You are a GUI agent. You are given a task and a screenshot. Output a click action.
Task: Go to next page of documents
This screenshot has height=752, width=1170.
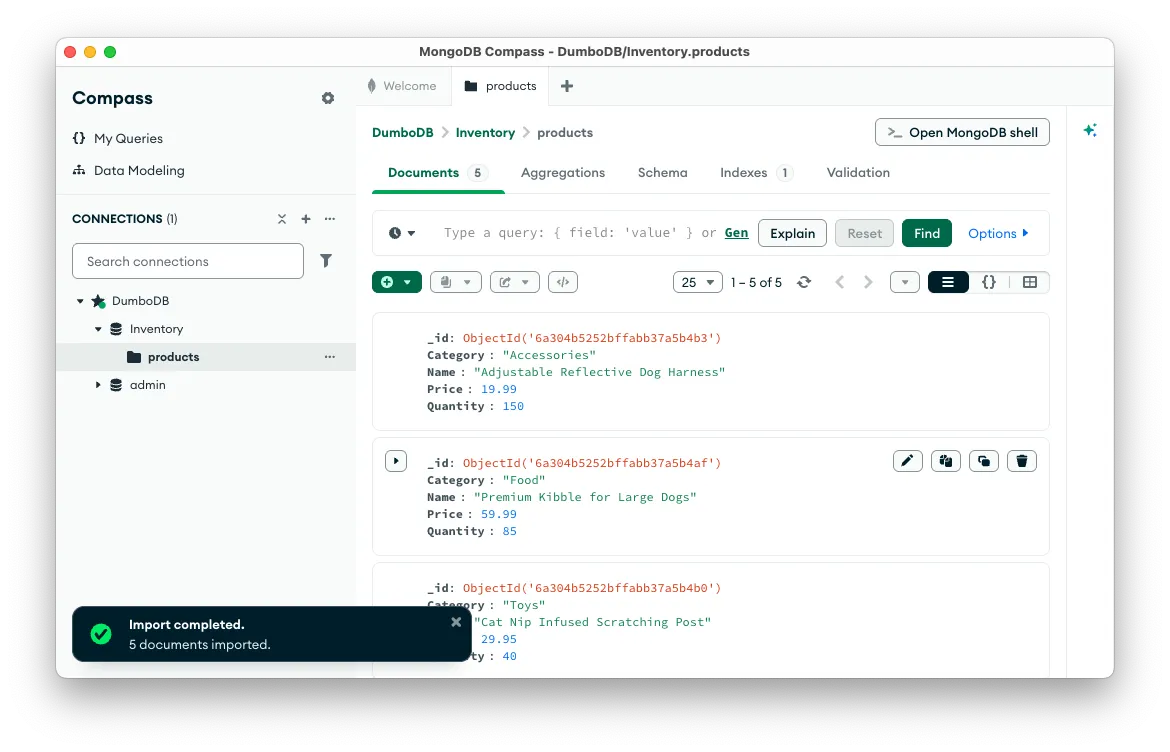868,283
